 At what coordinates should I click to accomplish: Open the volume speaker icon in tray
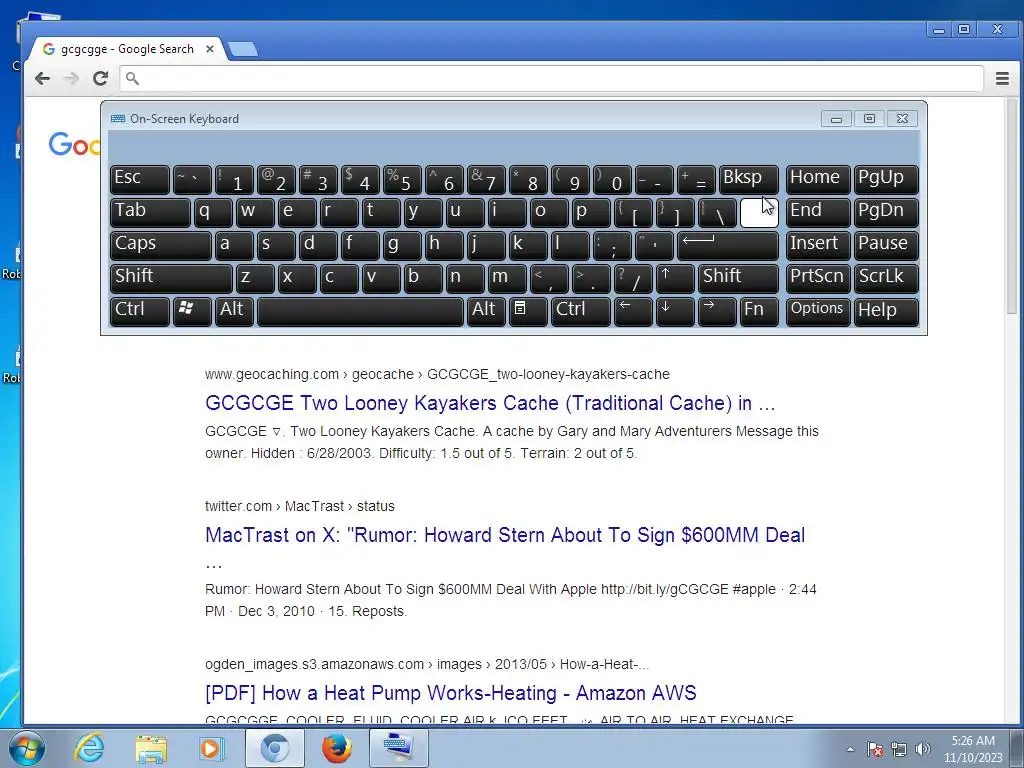922,749
